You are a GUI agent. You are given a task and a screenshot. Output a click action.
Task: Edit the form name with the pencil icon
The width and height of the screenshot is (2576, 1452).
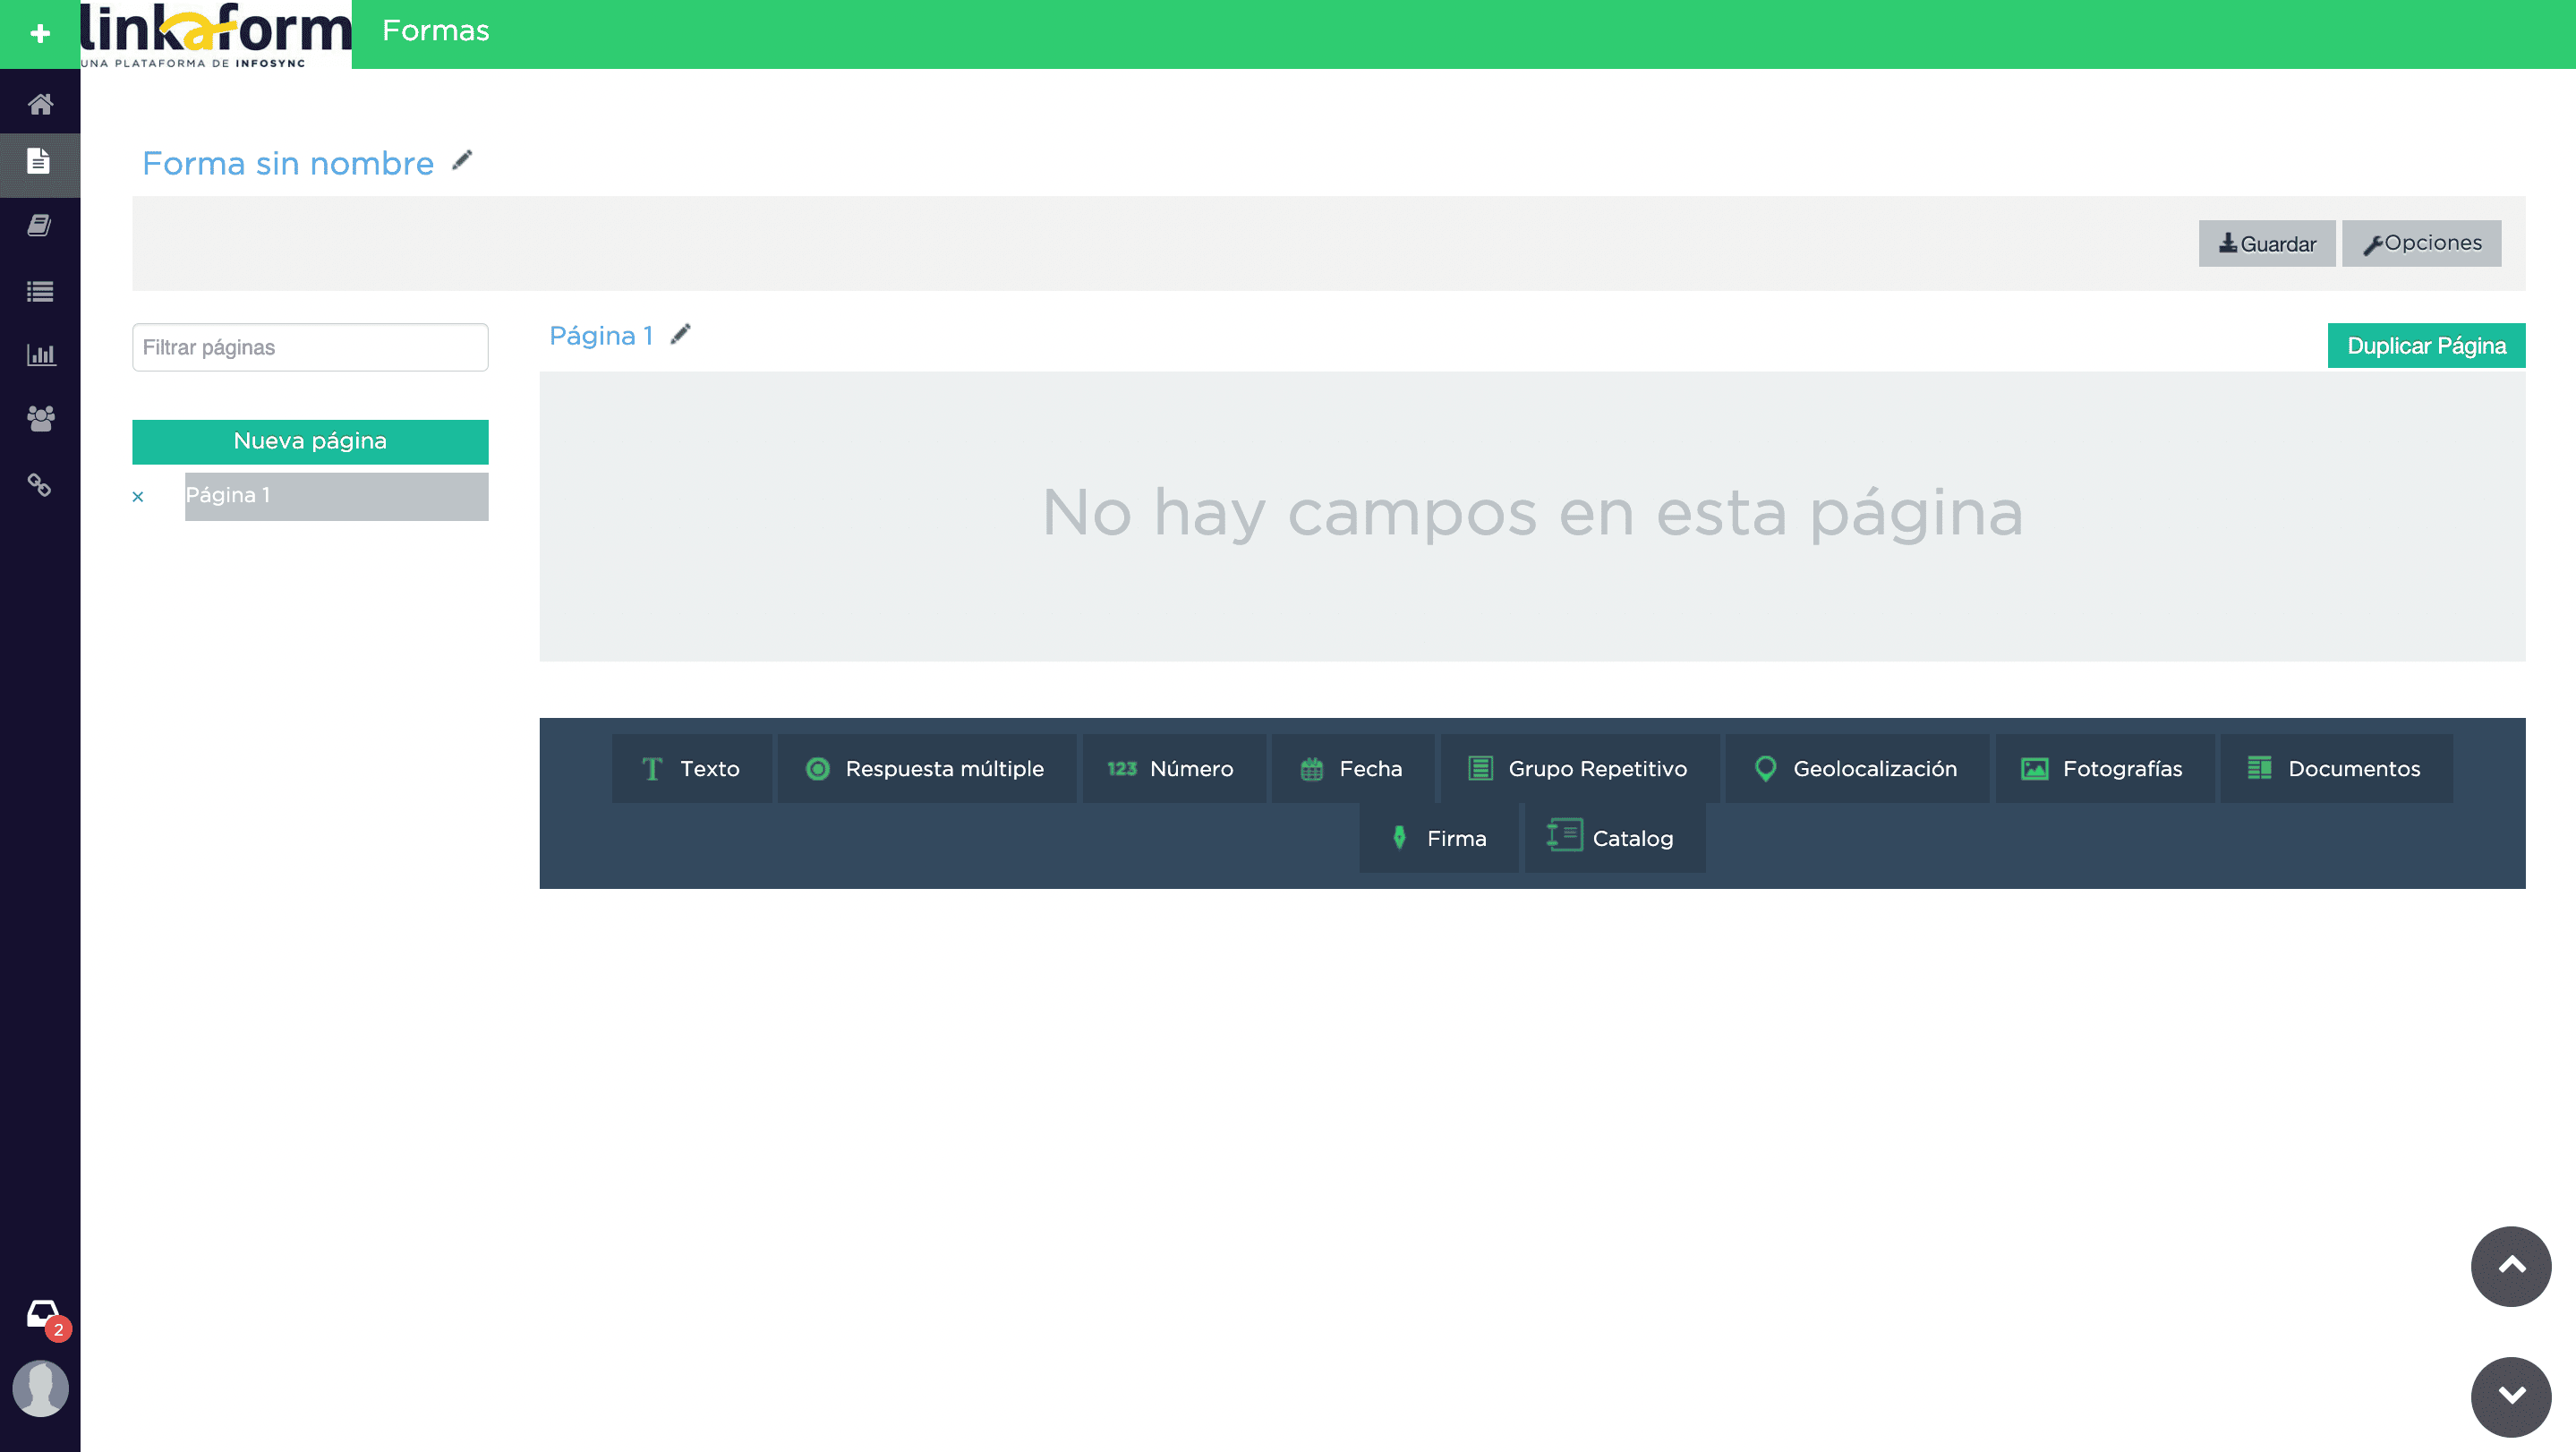(461, 159)
